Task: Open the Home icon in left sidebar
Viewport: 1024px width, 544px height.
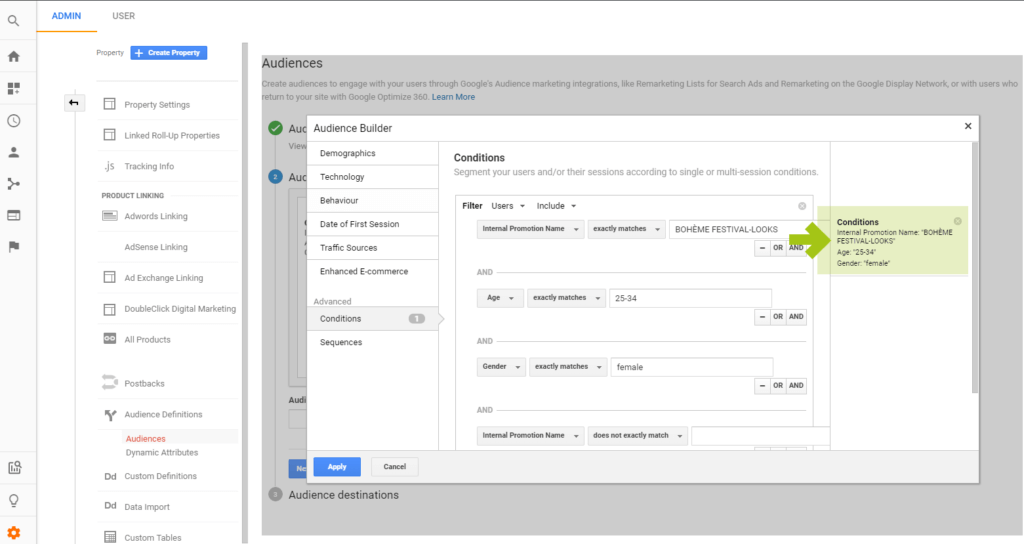Action: (14, 56)
